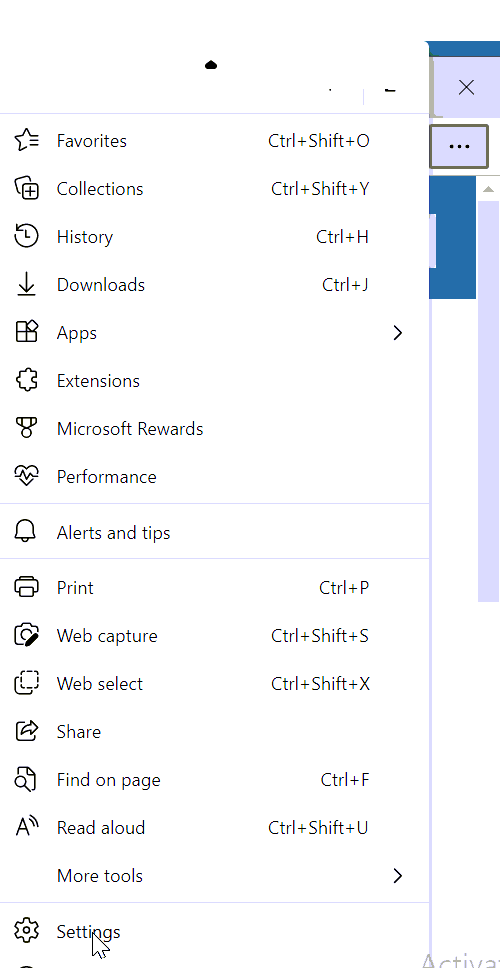Click the scrollbar up arrow

(488, 189)
